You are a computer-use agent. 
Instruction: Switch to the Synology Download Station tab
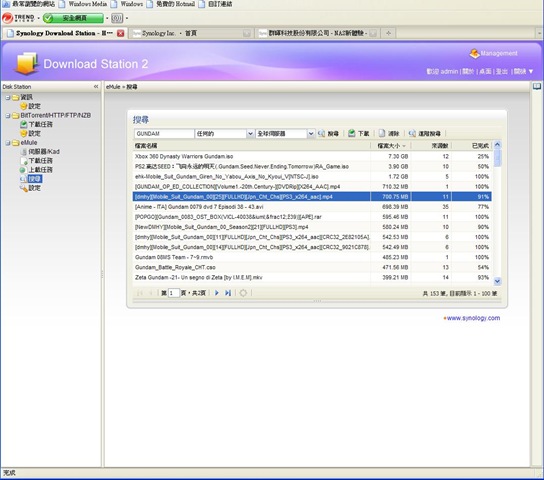(x=64, y=33)
